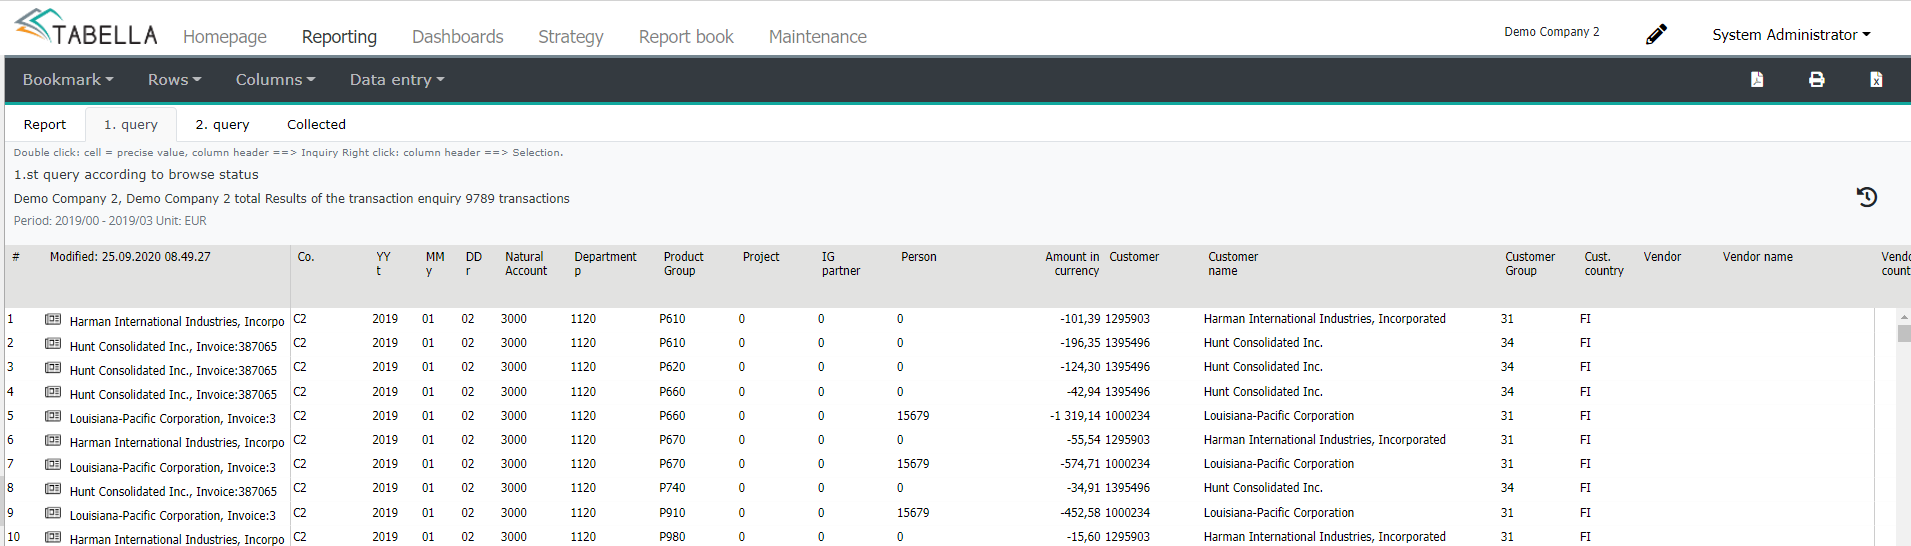Click the history clock icon
Viewport: 1911px width, 546px height.
(1866, 197)
